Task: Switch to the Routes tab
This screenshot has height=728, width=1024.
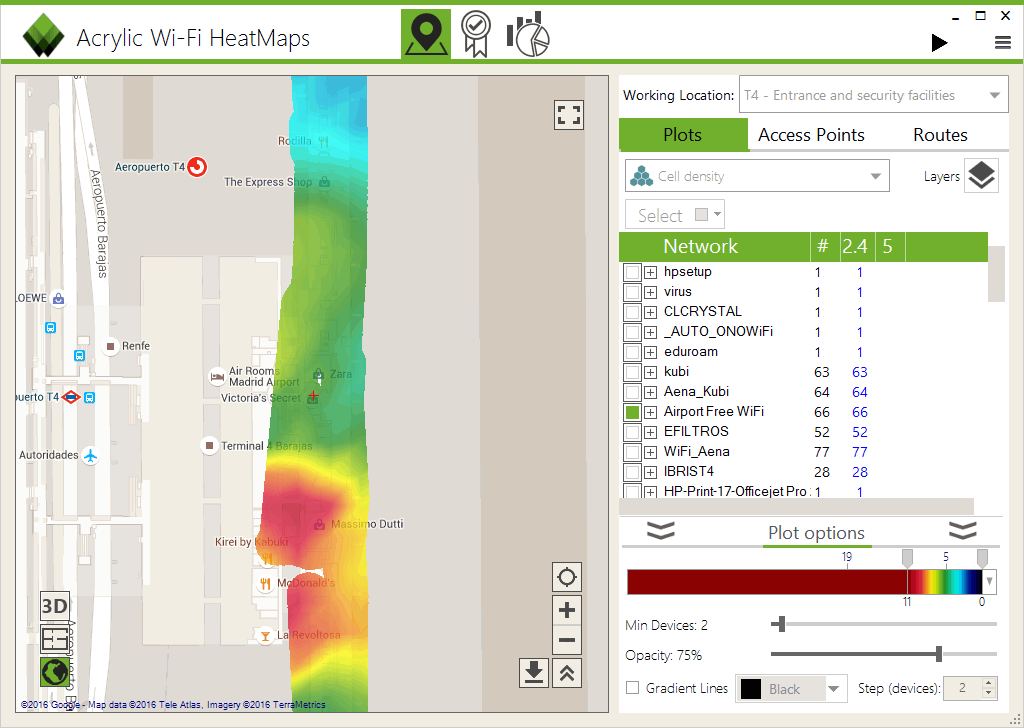Action: point(940,135)
